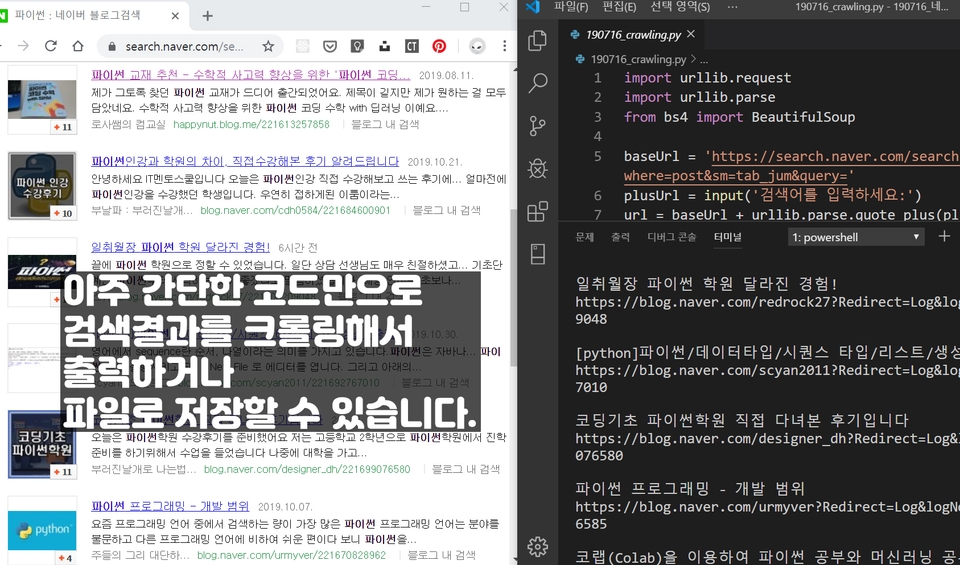Reload the Chrome page
The image size is (960, 565).
[x=51, y=46]
